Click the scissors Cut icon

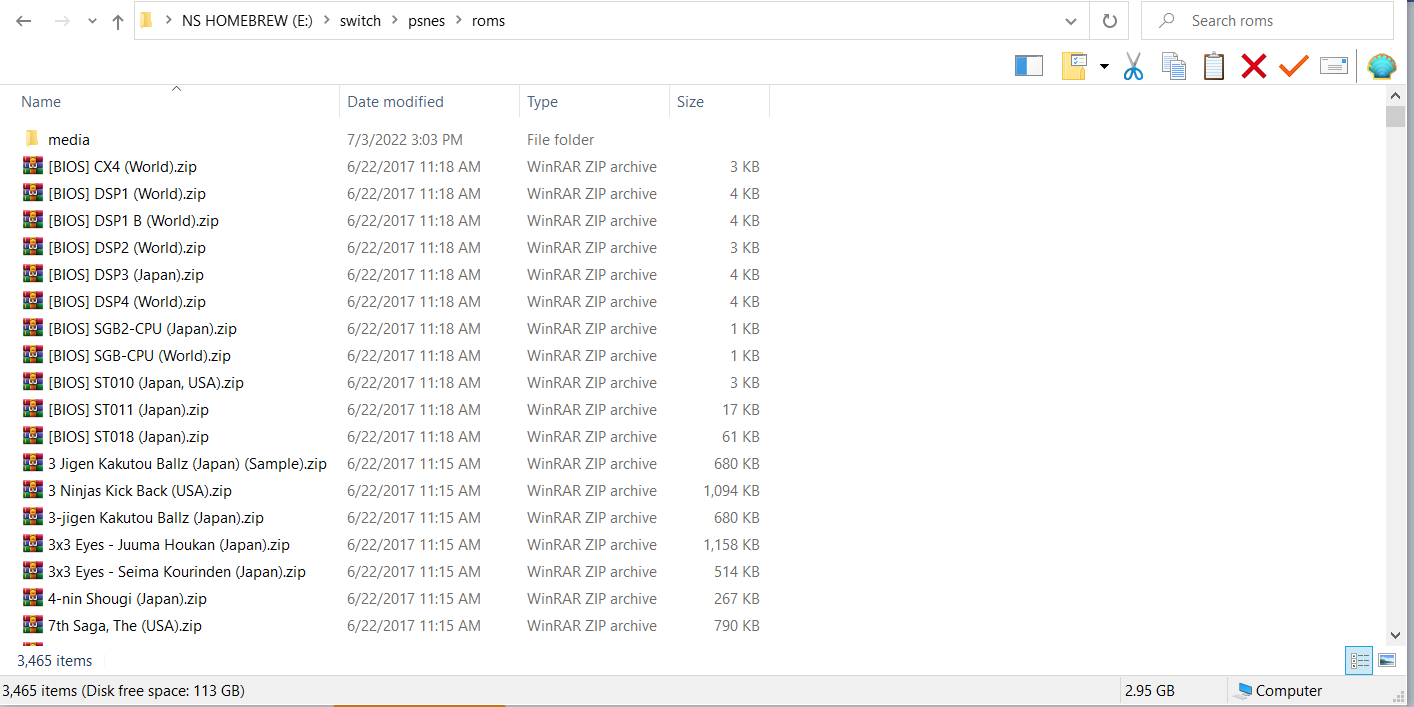tap(1133, 66)
